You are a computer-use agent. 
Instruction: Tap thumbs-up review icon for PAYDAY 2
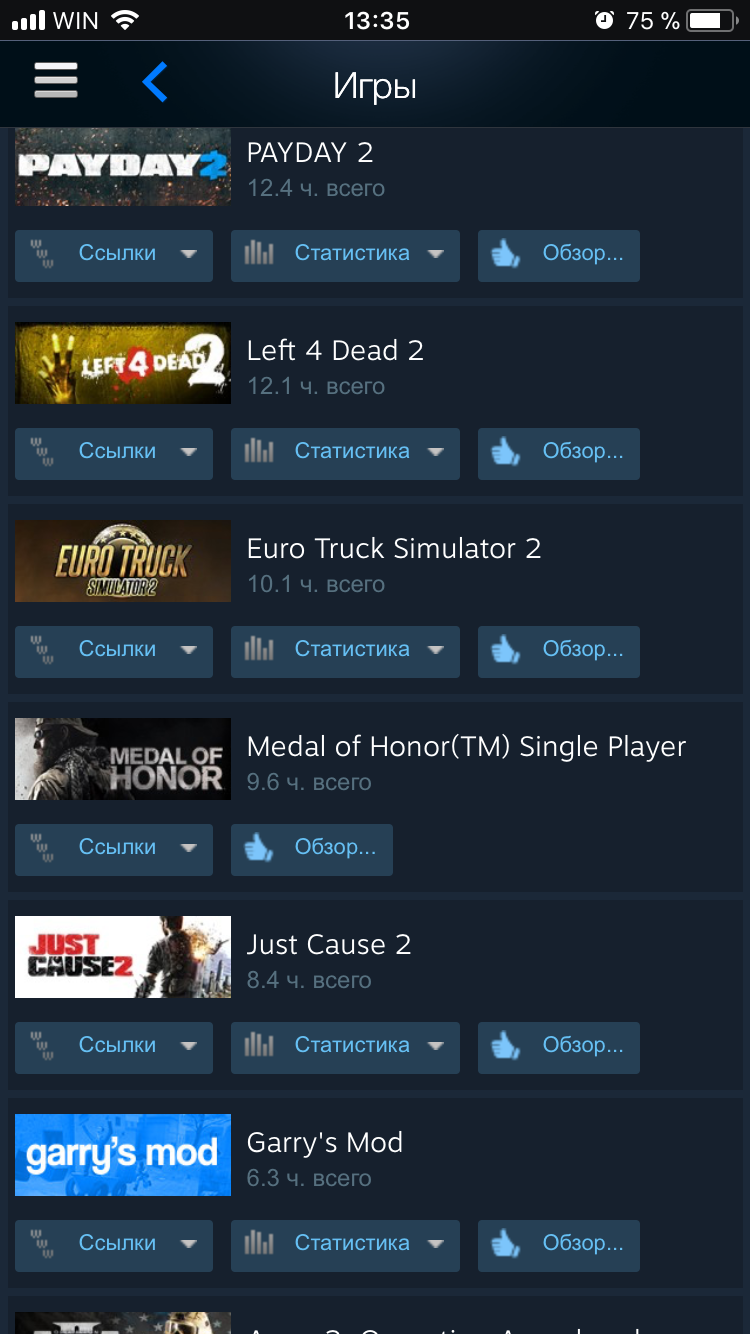506,255
